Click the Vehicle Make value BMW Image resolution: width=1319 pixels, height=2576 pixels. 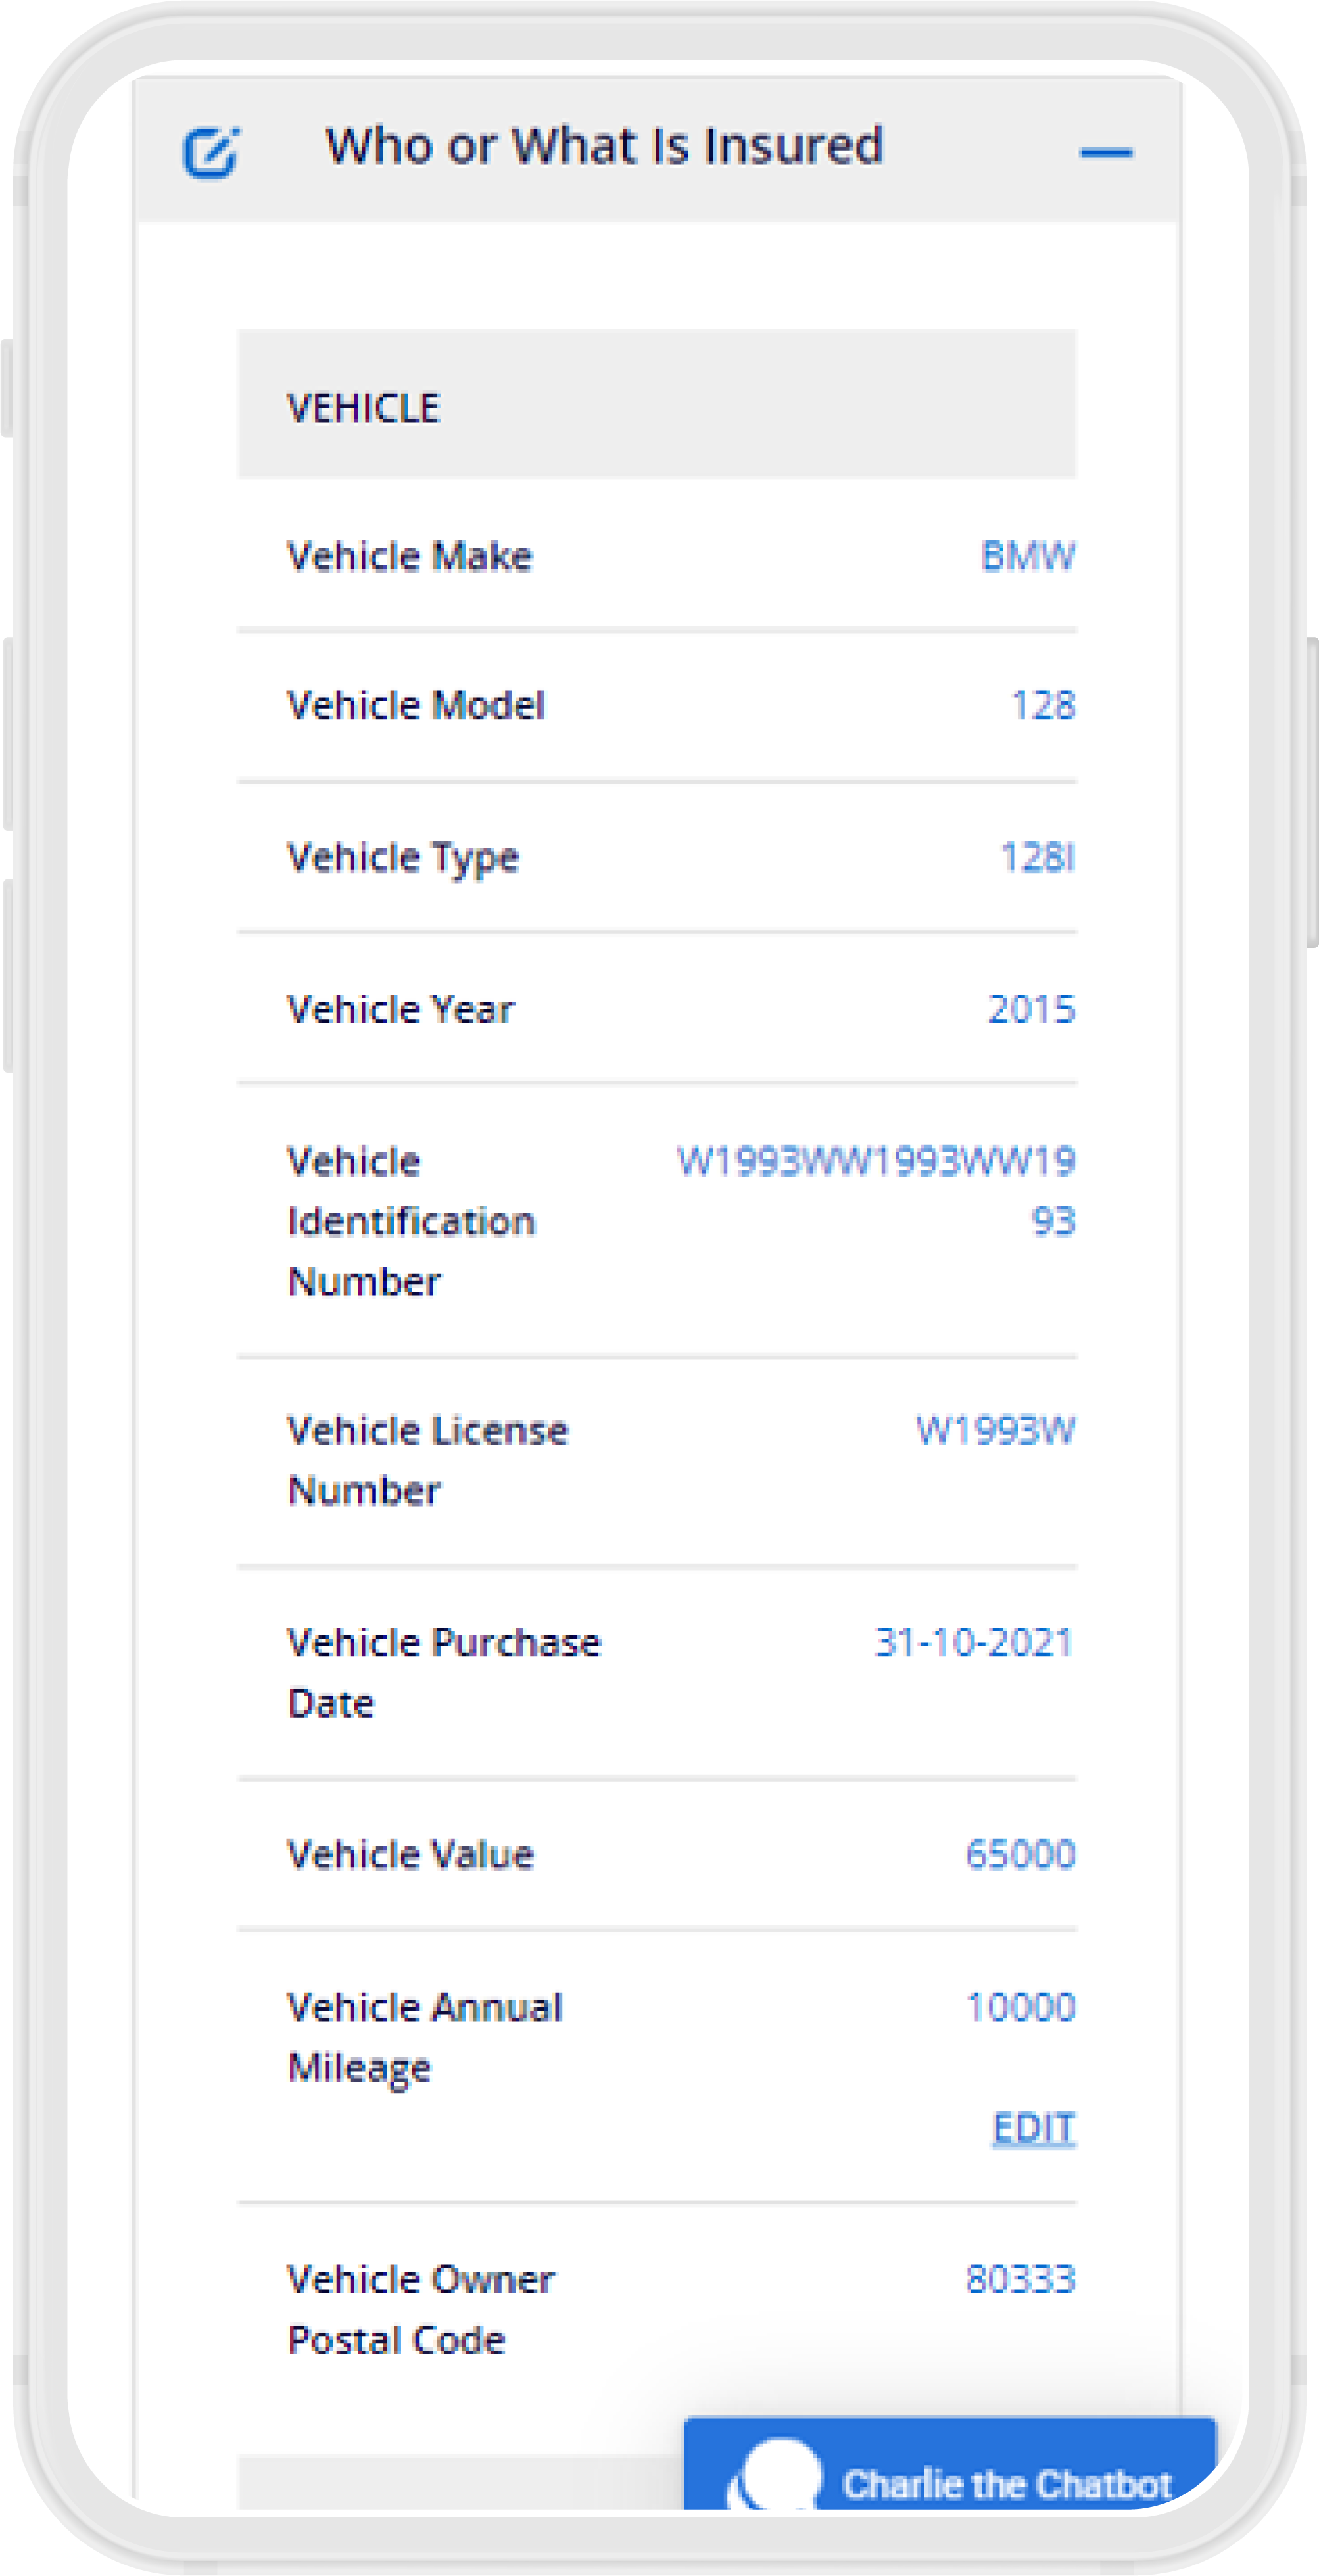1027,556
